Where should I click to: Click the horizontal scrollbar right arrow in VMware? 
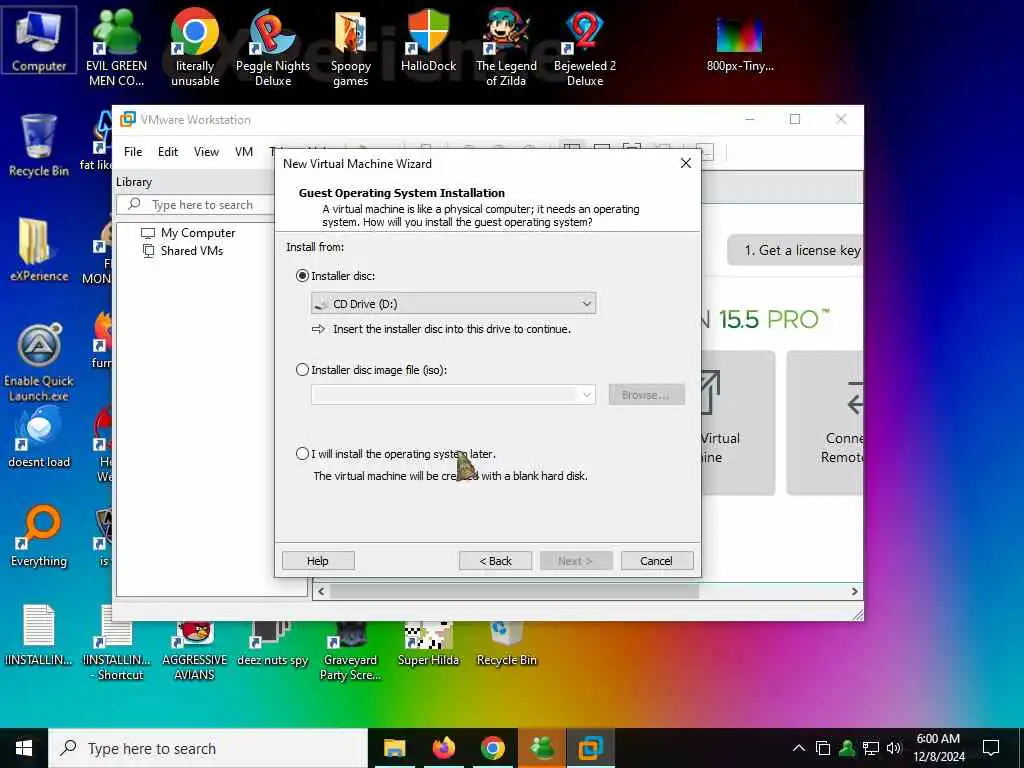(x=854, y=591)
